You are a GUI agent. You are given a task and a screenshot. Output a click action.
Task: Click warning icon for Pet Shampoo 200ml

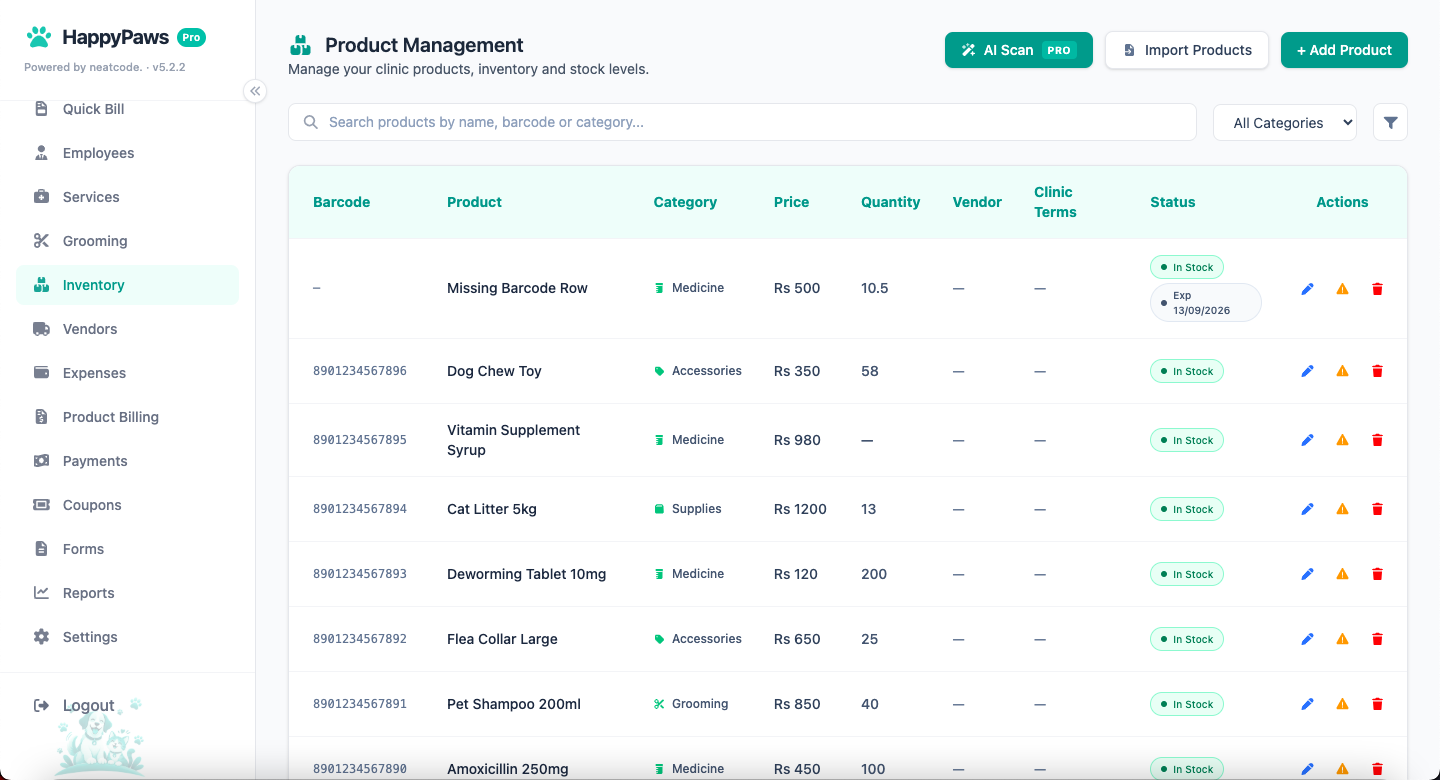point(1342,704)
